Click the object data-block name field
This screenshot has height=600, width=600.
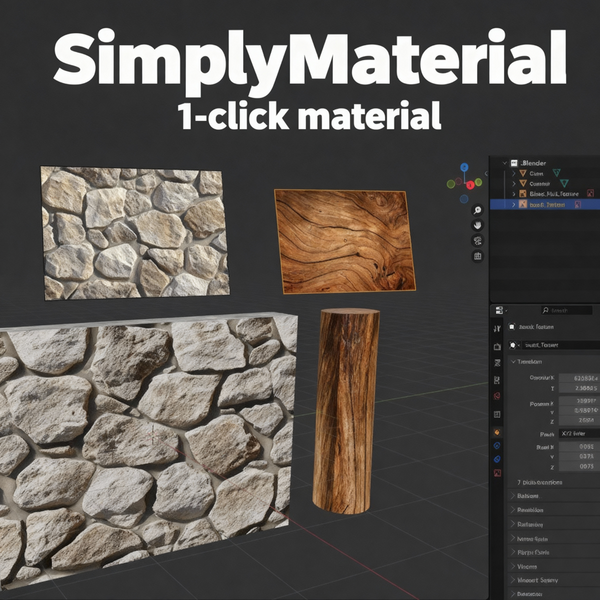click(x=561, y=345)
